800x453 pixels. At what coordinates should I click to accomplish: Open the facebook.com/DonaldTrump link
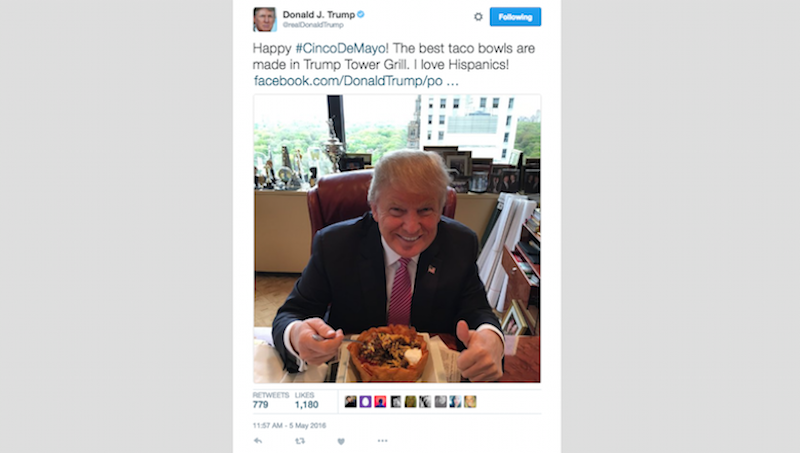tap(356, 81)
